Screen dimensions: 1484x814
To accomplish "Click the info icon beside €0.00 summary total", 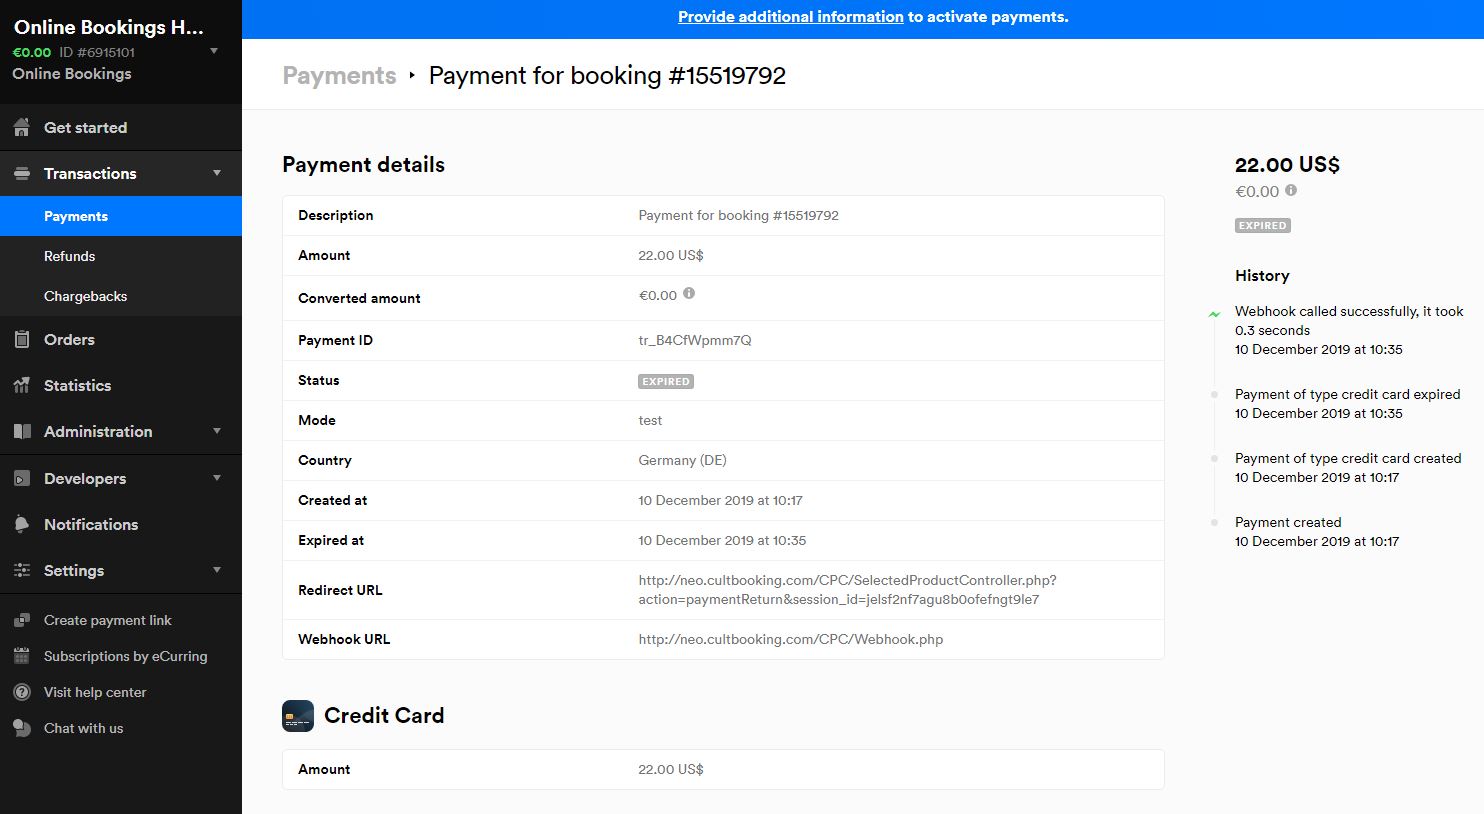I will click(x=1290, y=190).
